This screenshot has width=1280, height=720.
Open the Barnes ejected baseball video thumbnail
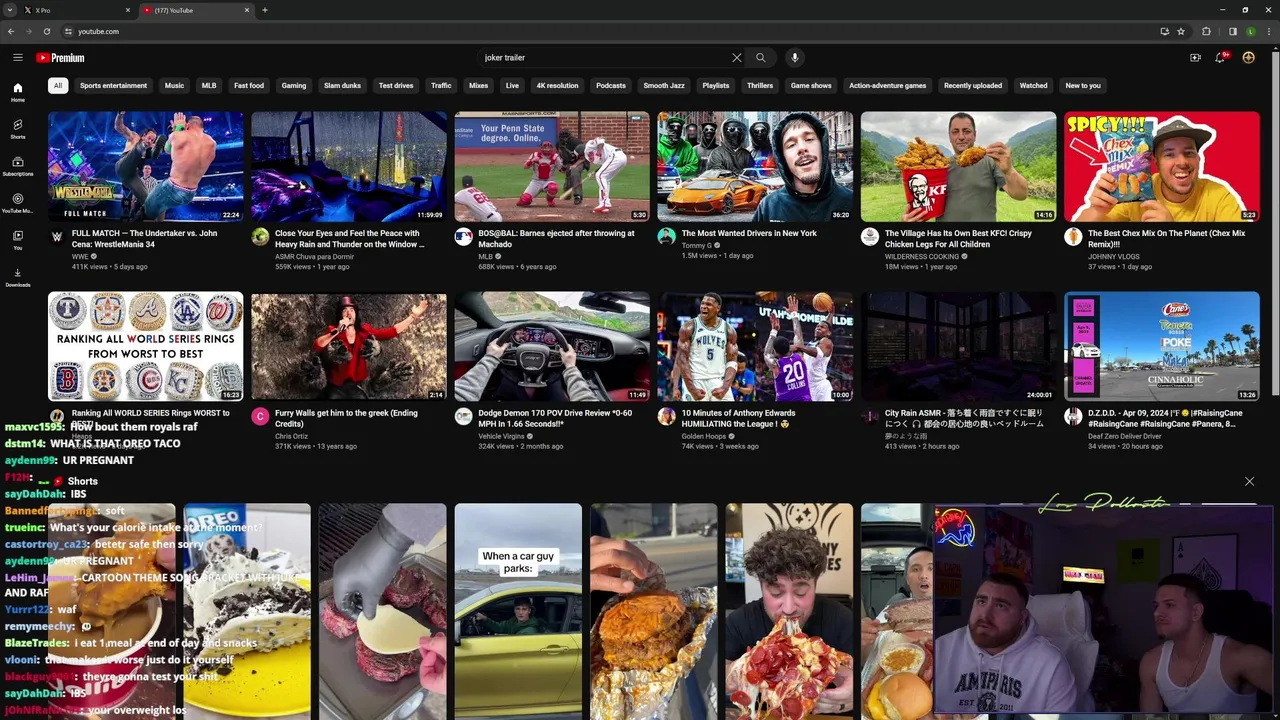click(552, 166)
